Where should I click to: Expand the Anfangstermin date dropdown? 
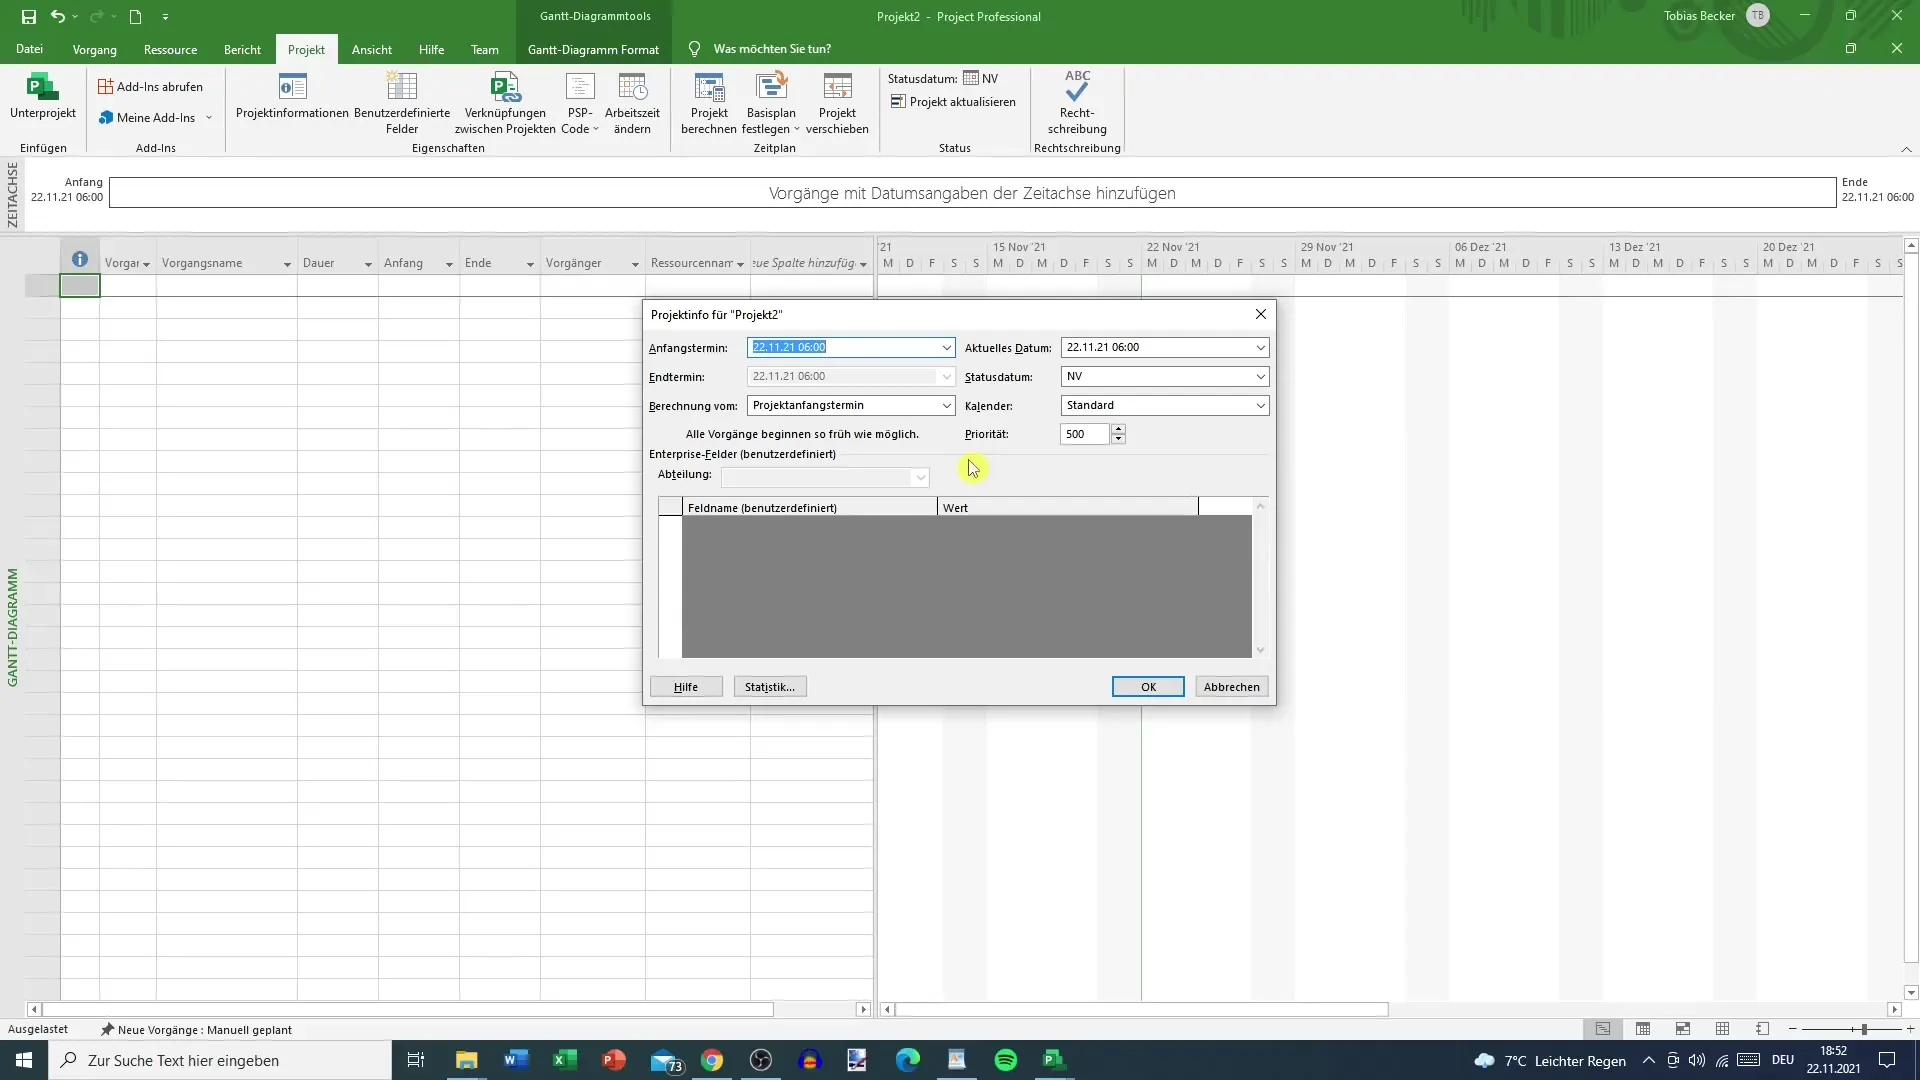(946, 348)
